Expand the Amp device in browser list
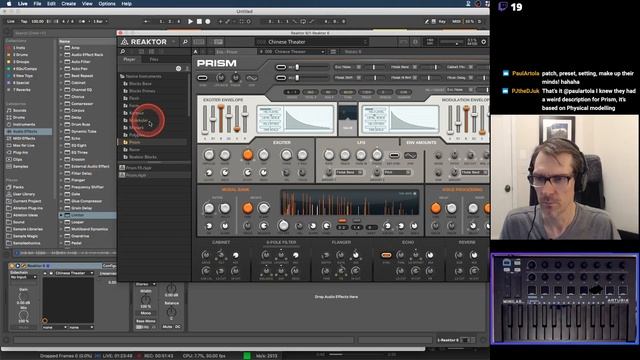The height and width of the screenshot is (360, 640). click(61, 48)
